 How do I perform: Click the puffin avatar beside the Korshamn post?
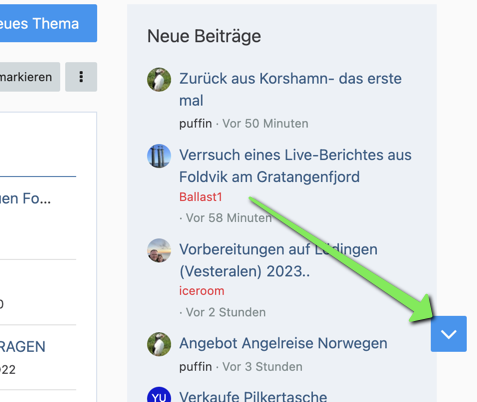[x=159, y=80]
